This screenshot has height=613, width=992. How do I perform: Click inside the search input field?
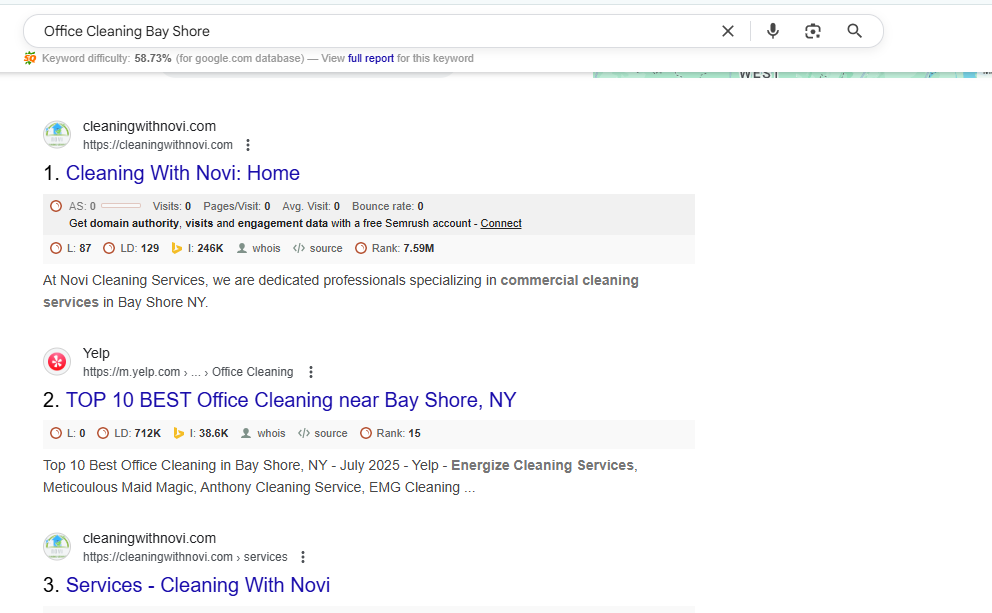pos(370,31)
